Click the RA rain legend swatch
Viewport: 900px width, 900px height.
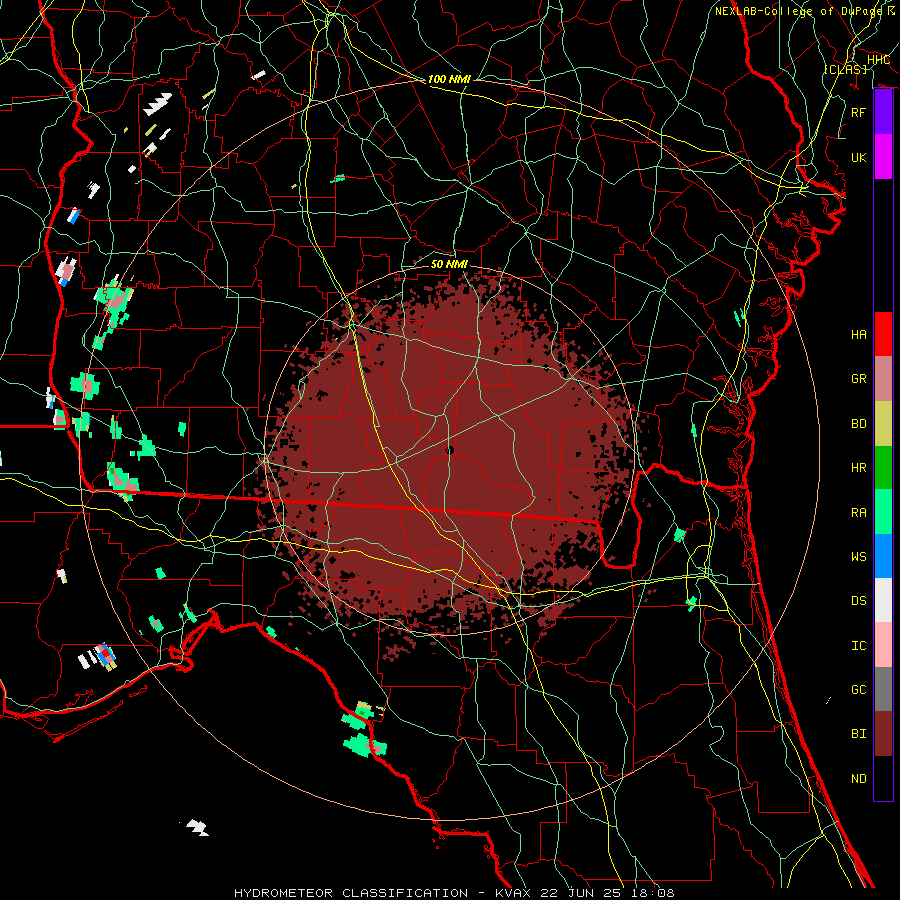[883, 511]
